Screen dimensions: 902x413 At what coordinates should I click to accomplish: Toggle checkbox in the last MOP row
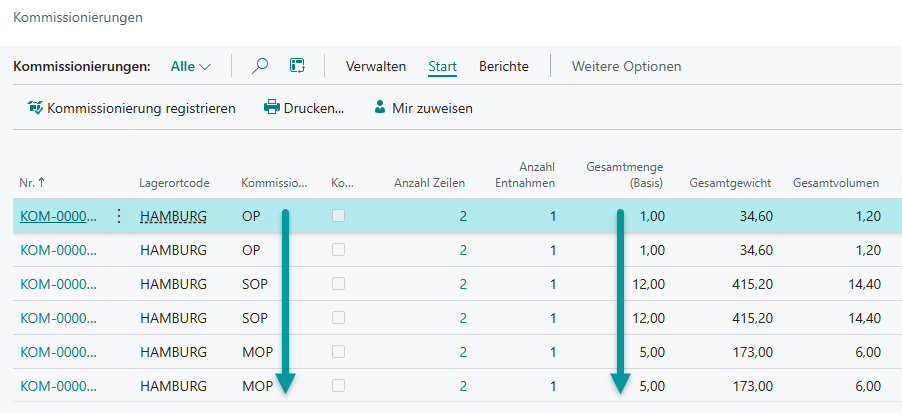[x=339, y=385]
